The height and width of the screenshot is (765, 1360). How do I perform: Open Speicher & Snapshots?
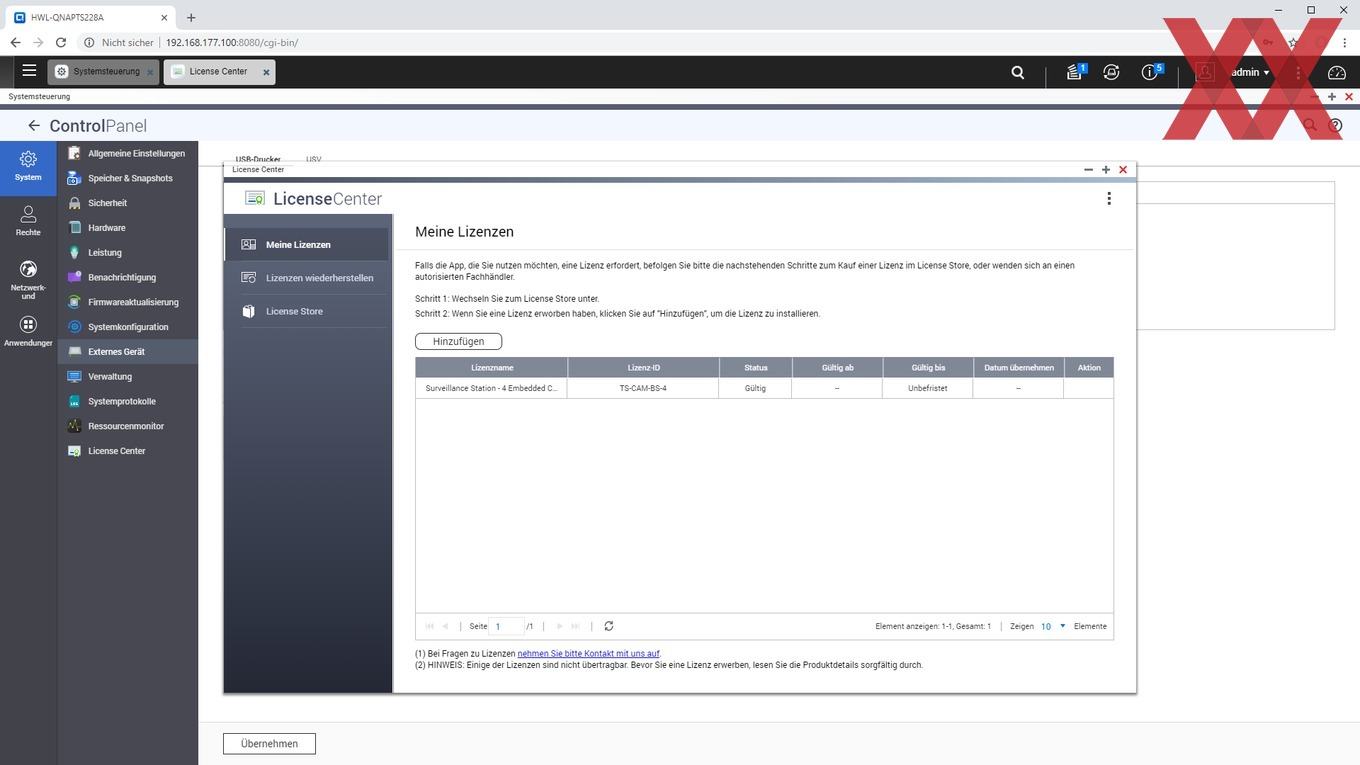(x=127, y=178)
